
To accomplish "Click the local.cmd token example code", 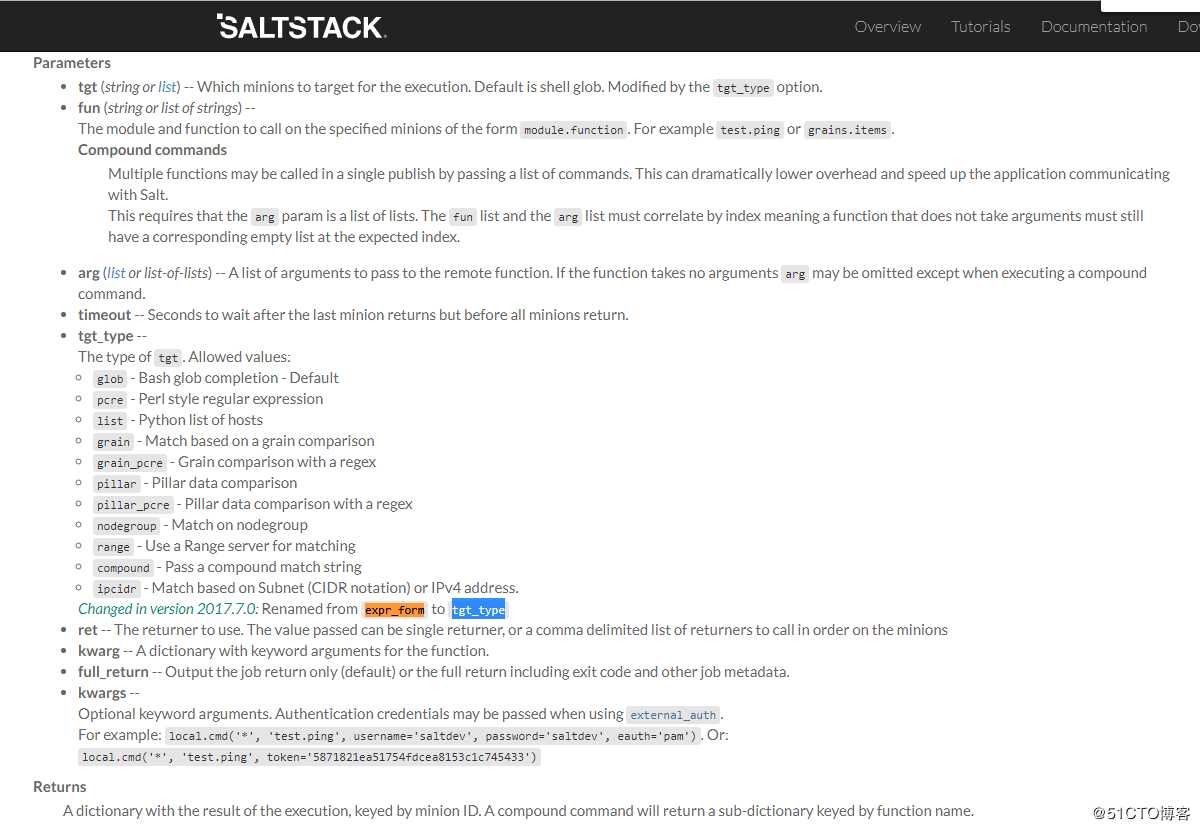I will tap(310, 757).
